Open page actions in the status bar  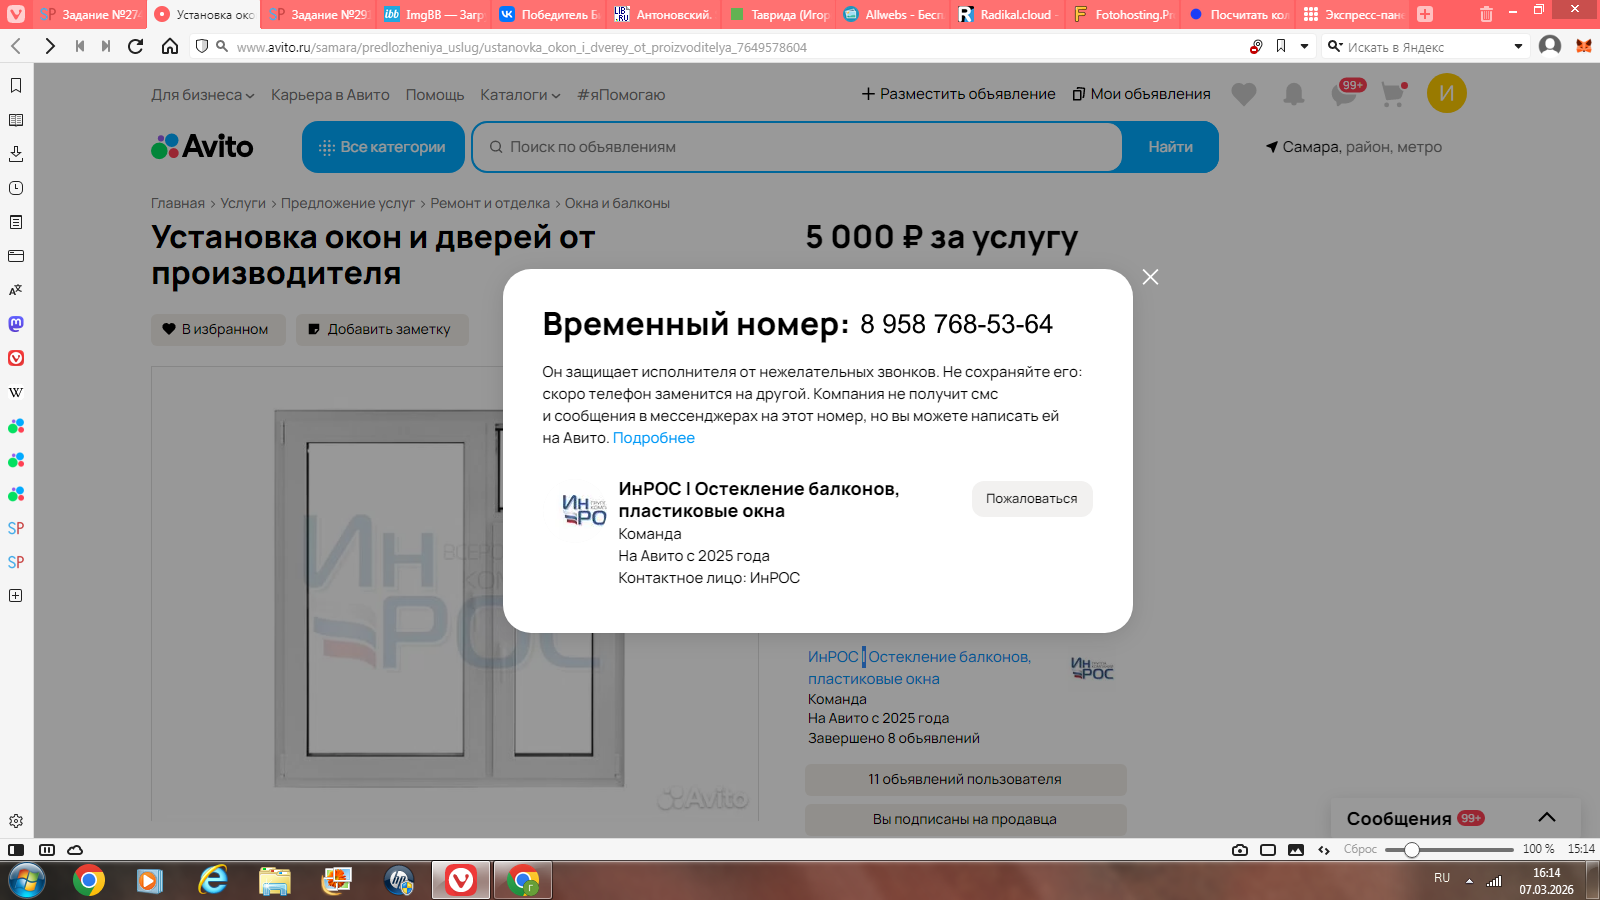[1324, 850]
